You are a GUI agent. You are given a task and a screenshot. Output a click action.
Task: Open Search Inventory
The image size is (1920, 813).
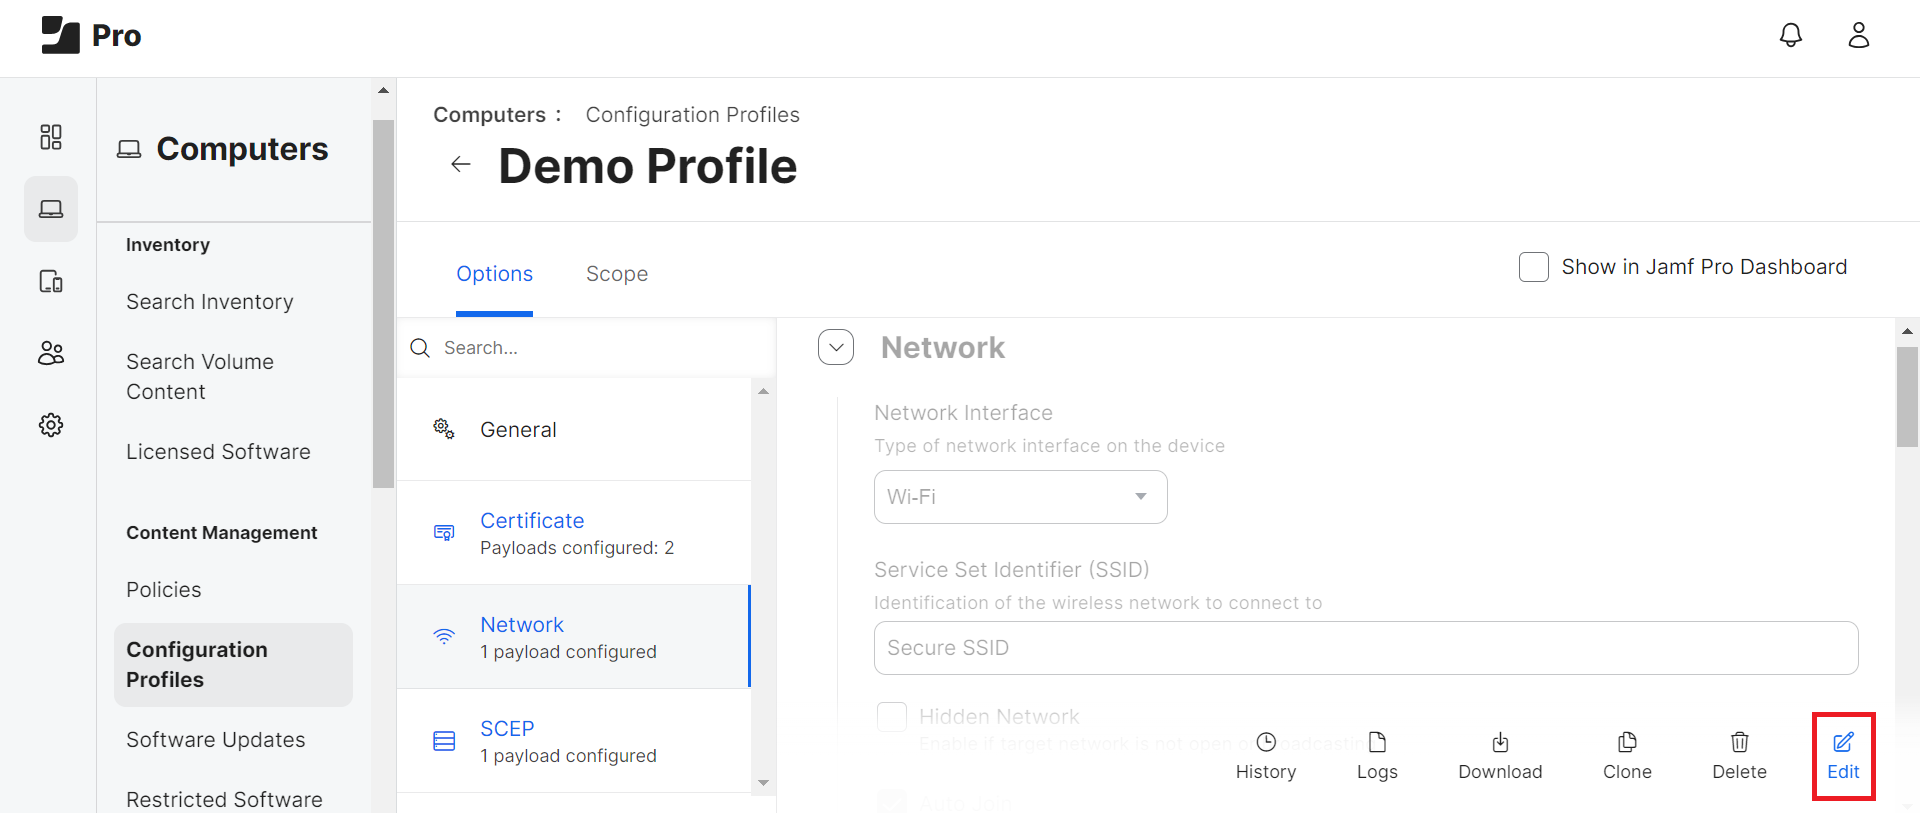point(210,302)
